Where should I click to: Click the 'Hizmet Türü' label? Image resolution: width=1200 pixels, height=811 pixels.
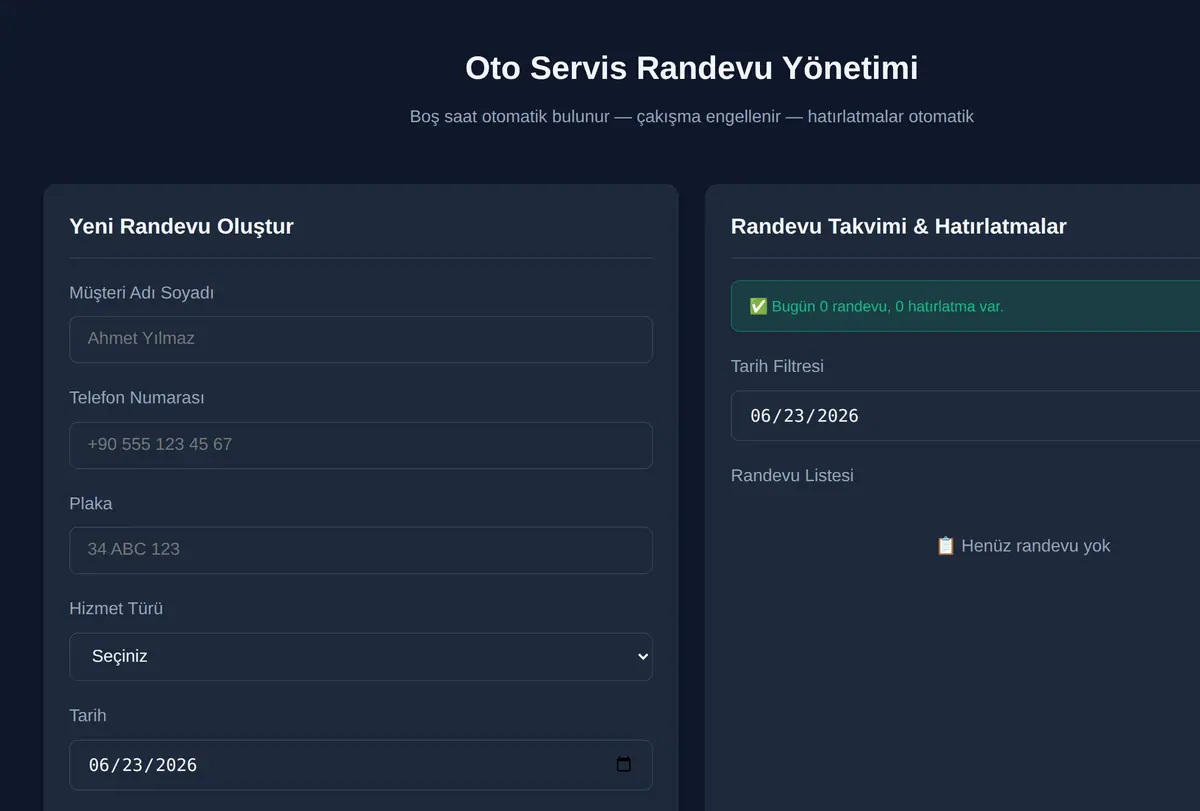(116, 608)
